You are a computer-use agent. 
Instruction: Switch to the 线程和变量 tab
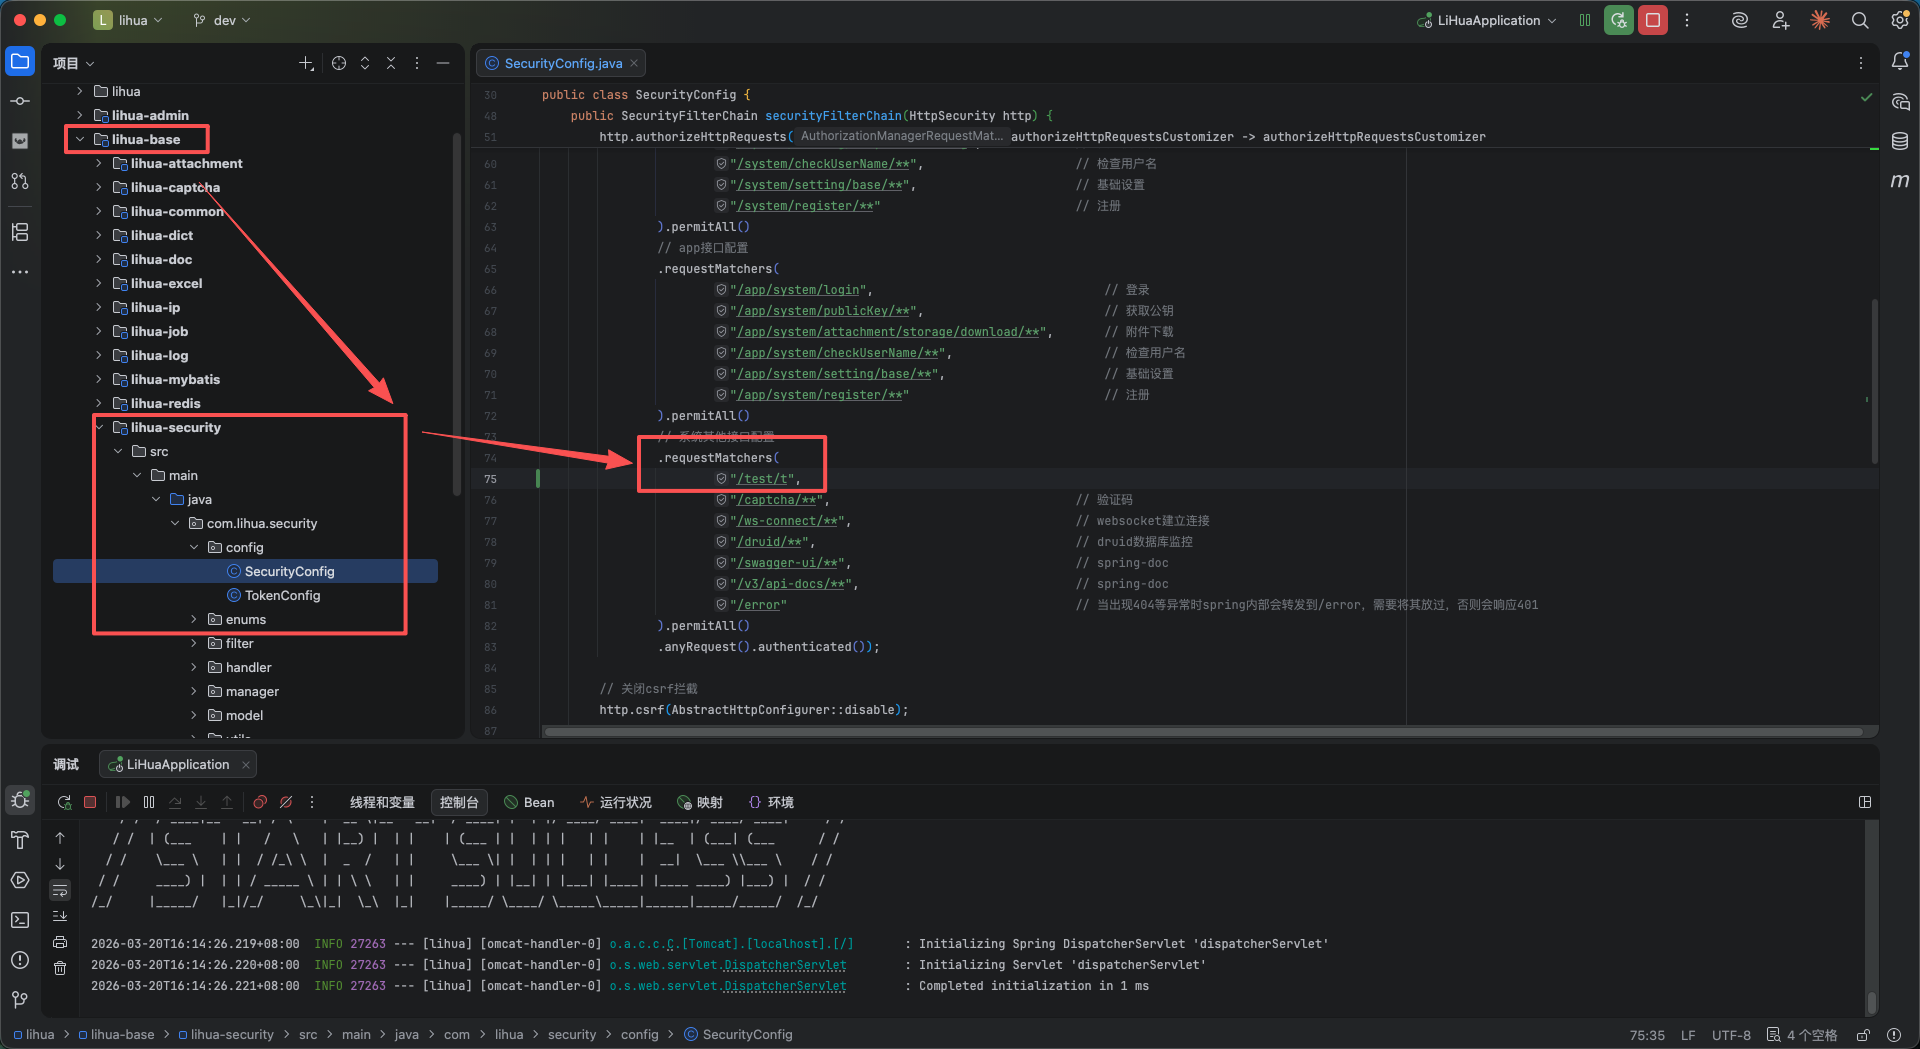(382, 802)
